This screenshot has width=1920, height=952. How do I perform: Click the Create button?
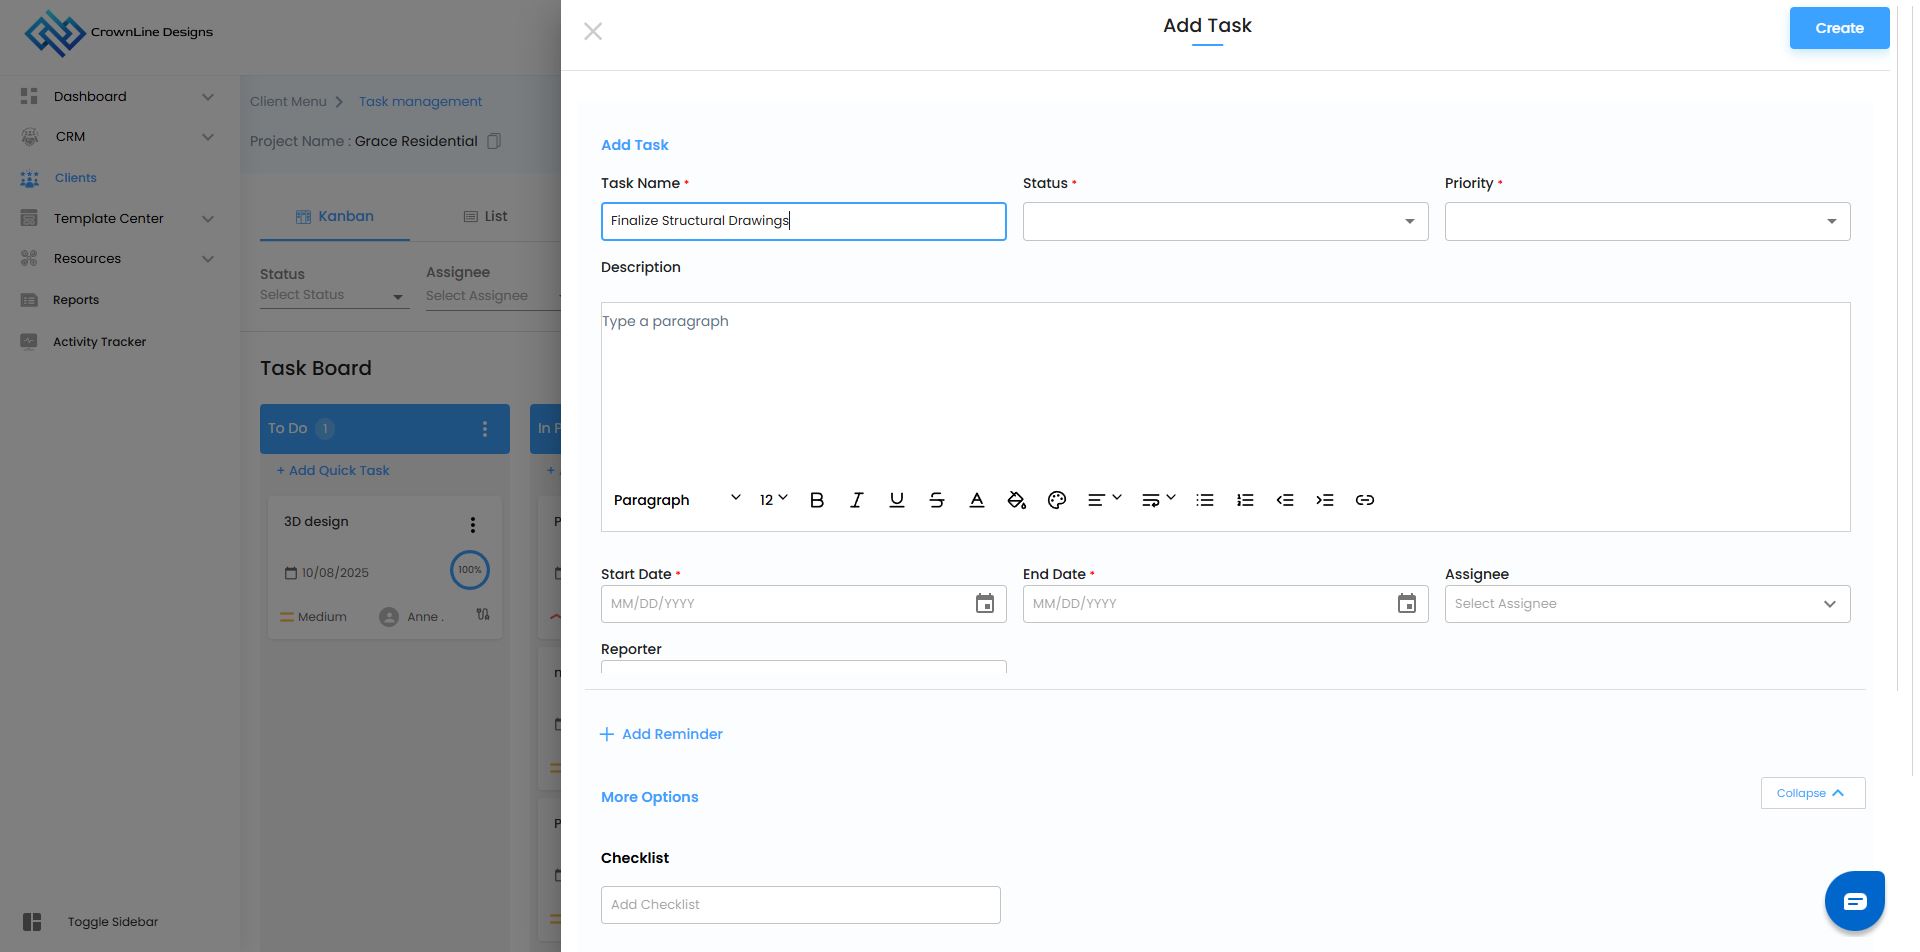[1838, 28]
